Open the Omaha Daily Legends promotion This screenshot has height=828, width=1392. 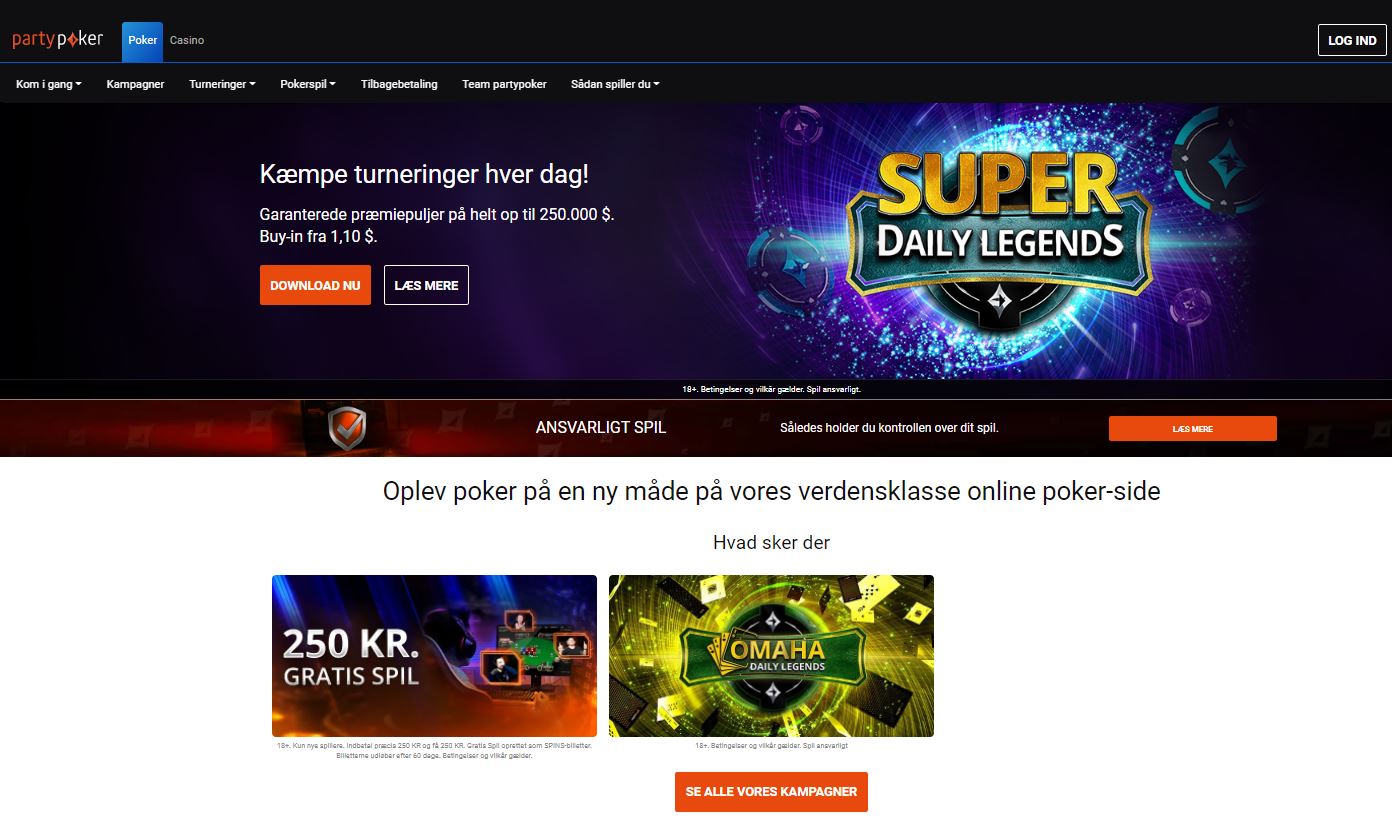coord(771,656)
